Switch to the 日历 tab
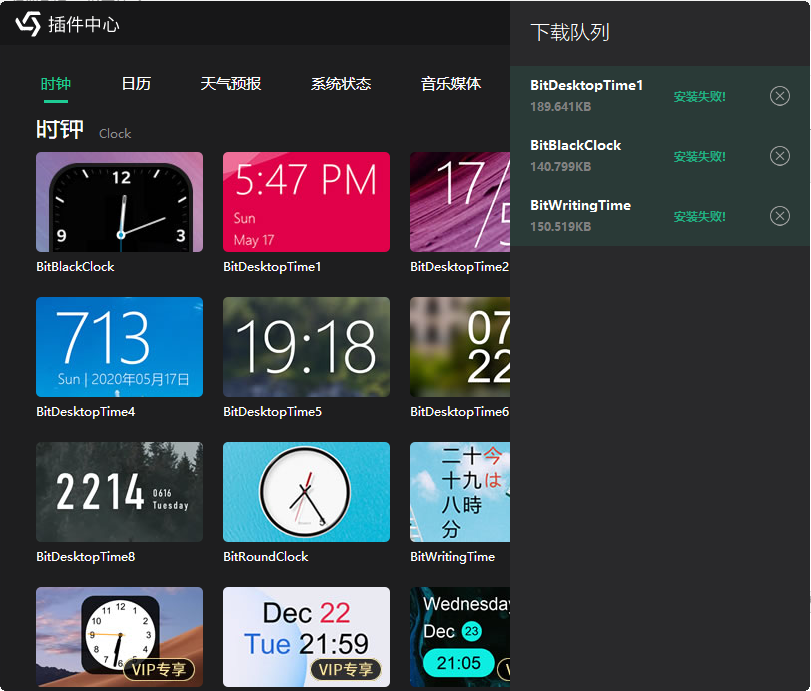 (136, 84)
